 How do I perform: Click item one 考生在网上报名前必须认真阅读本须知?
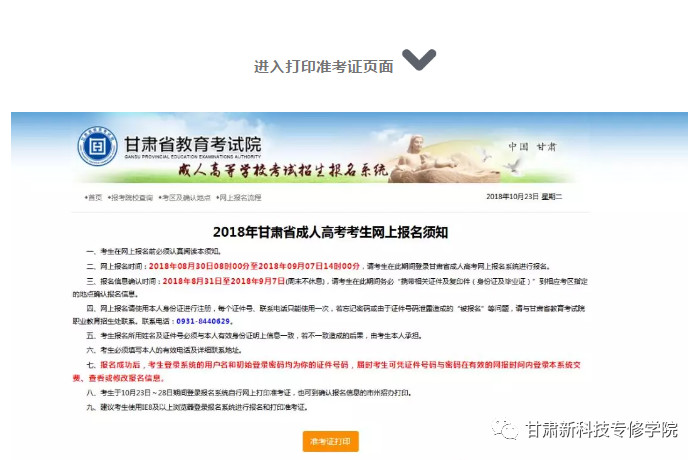pyautogui.click(x=154, y=251)
